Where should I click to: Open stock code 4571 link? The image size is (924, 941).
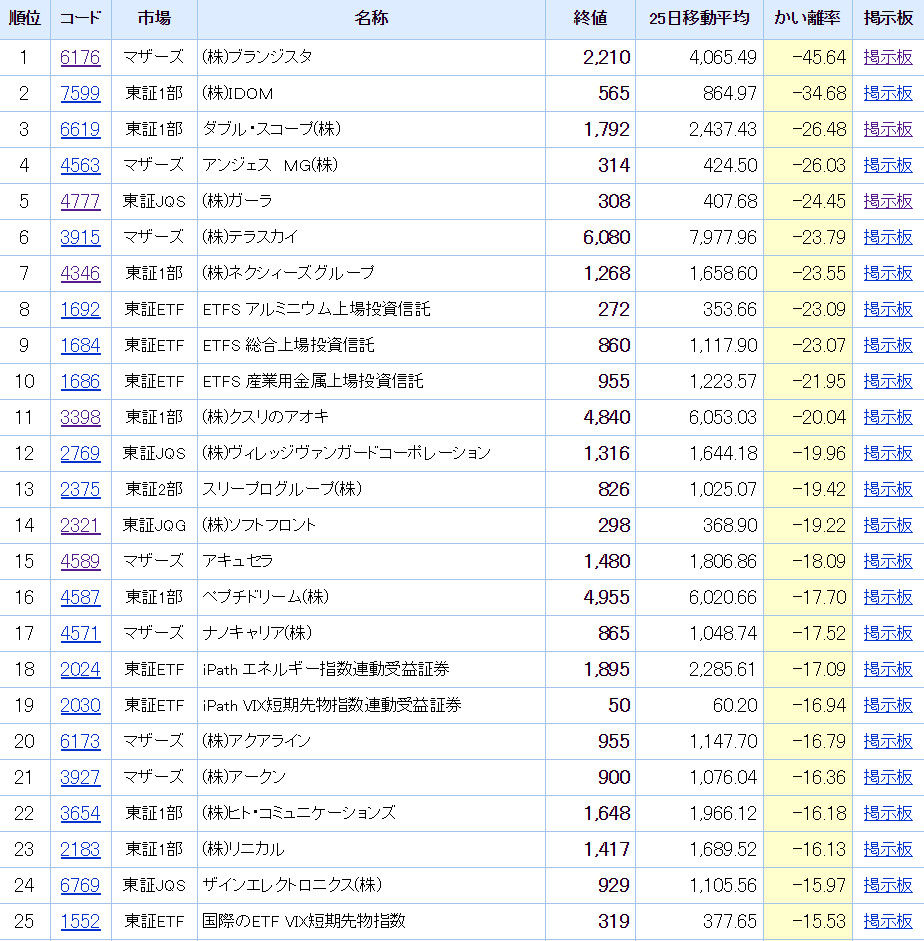(80, 634)
